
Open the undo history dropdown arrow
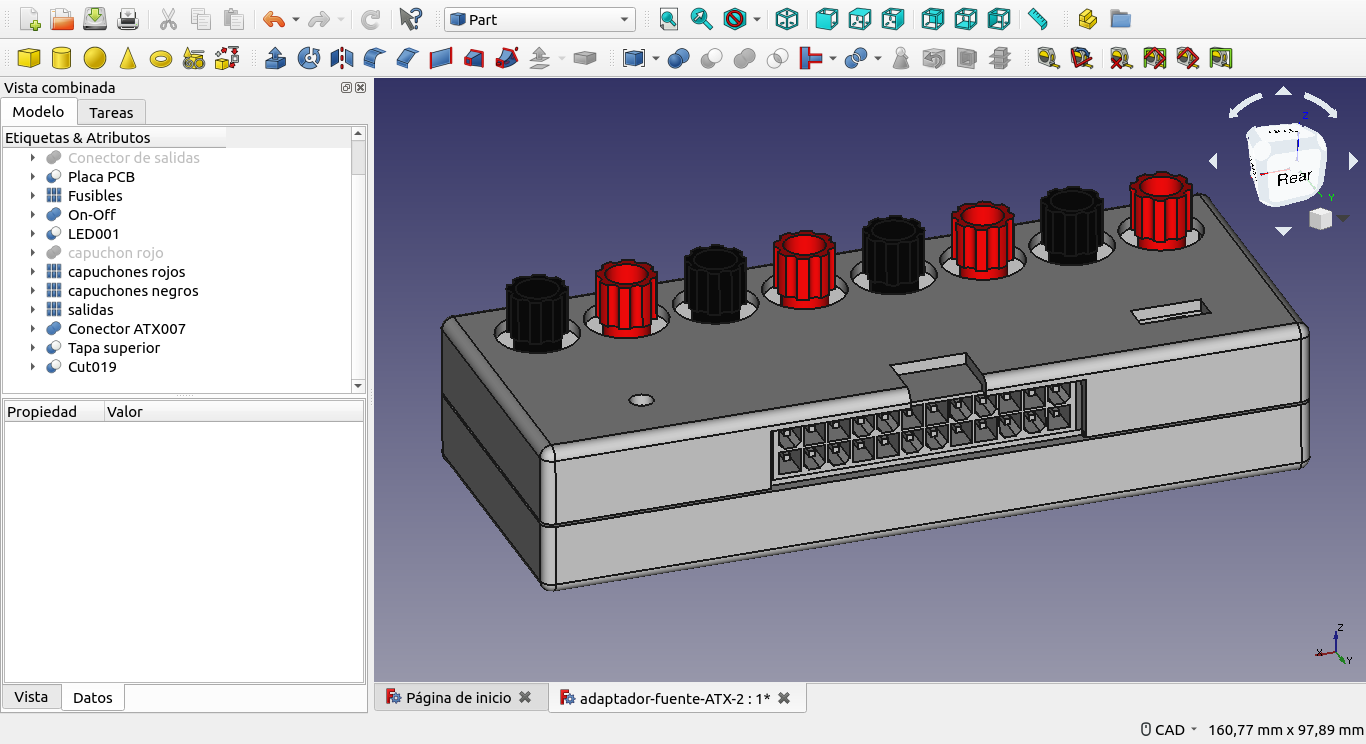(x=296, y=20)
